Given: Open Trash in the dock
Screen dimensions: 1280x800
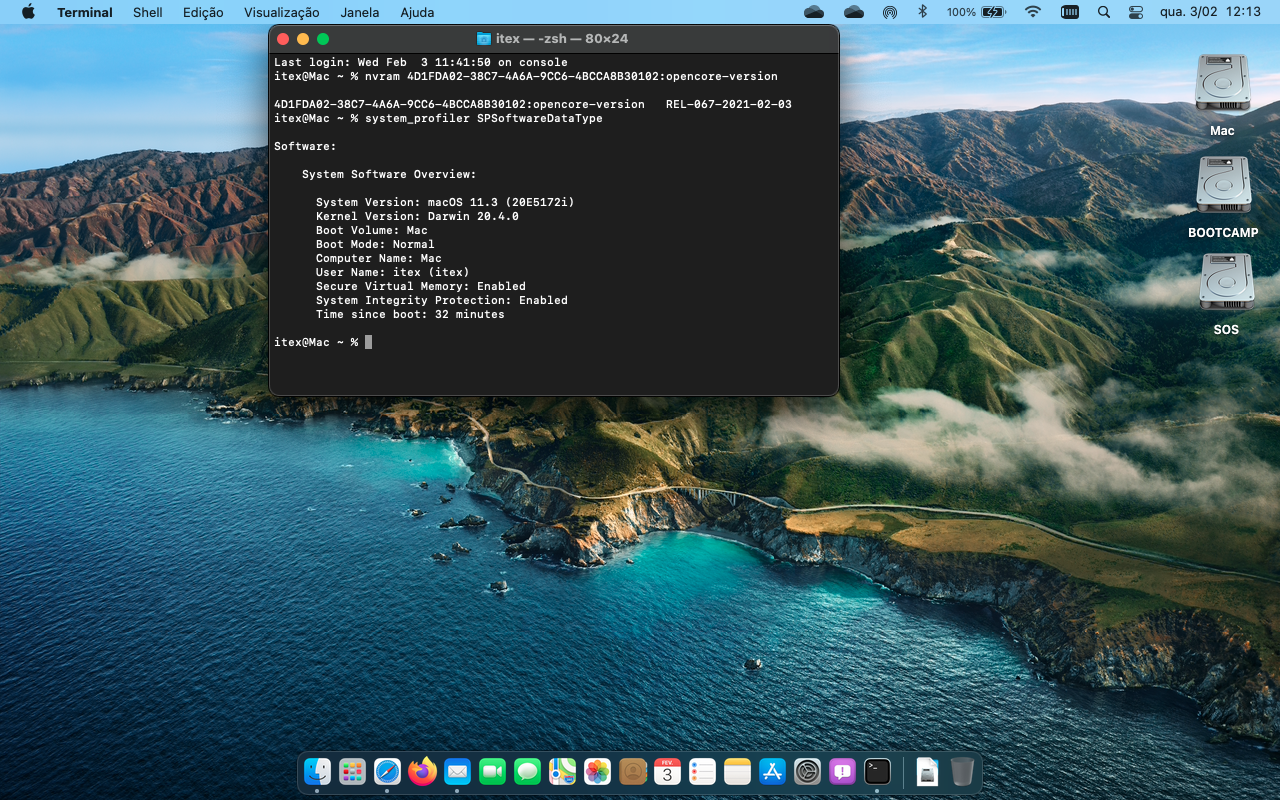Looking at the screenshot, I should 962,771.
